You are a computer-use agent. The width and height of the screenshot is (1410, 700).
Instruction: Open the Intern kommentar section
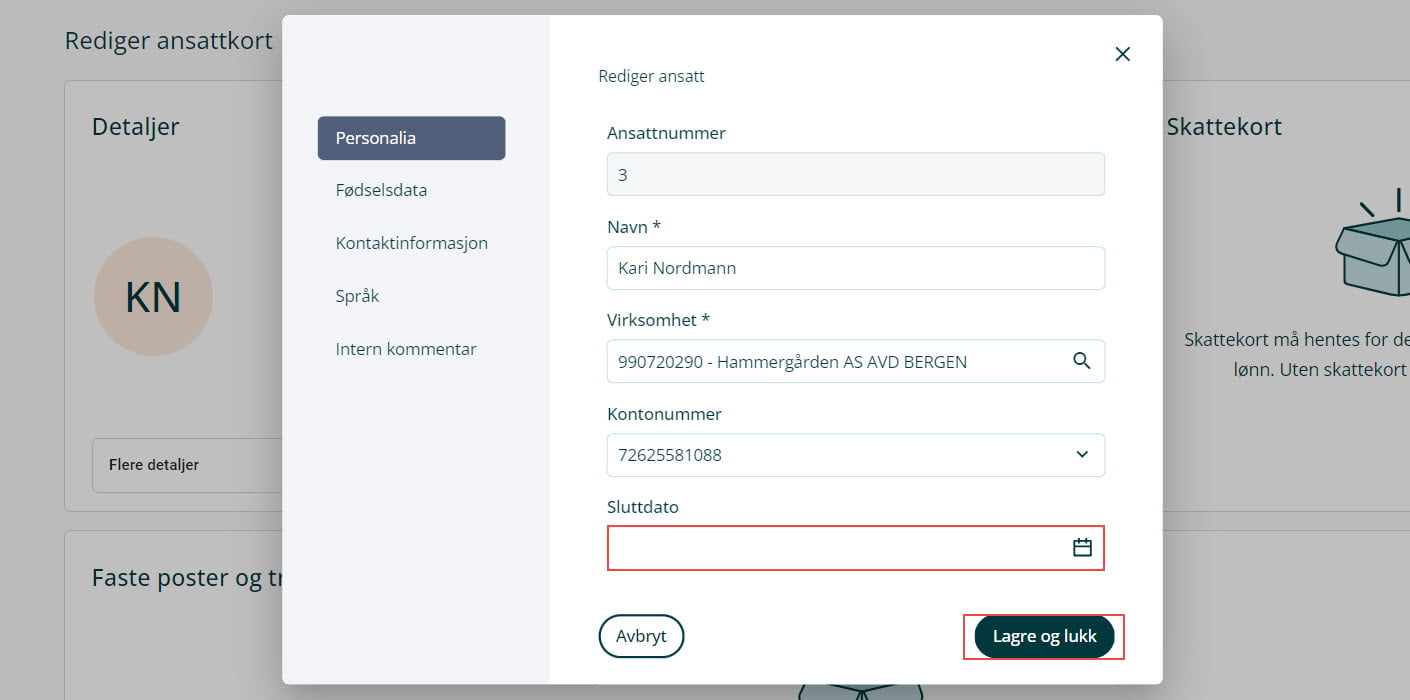click(405, 350)
